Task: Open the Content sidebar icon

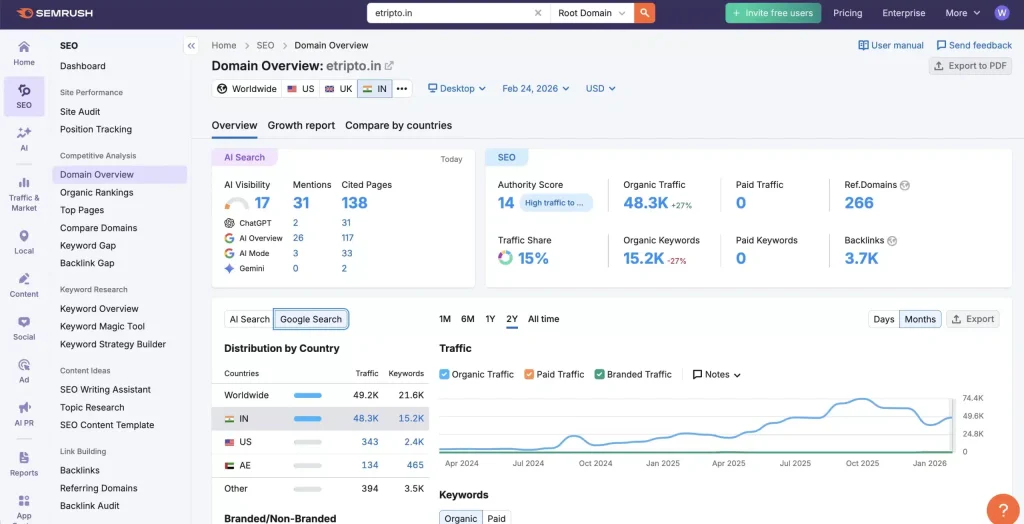Action: click(x=24, y=285)
